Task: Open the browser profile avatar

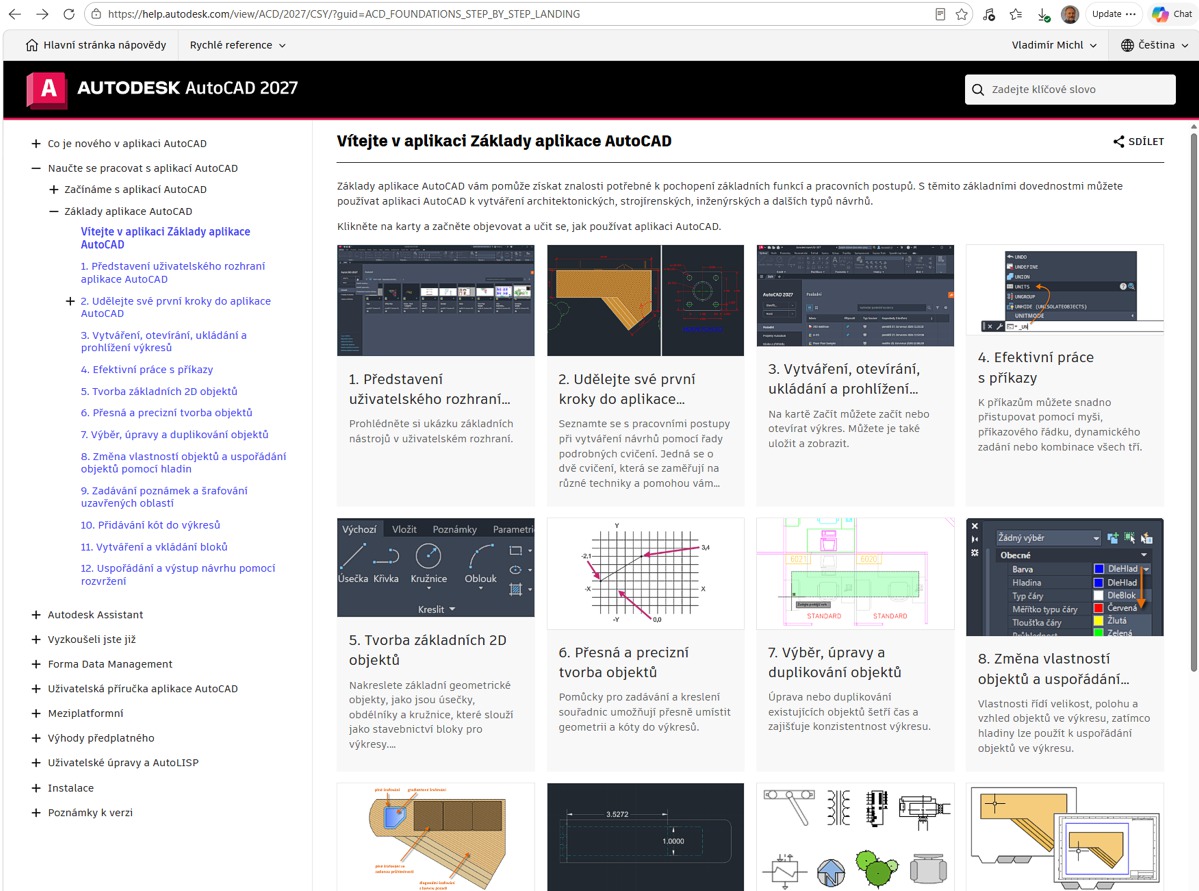Action: click(x=1070, y=14)
